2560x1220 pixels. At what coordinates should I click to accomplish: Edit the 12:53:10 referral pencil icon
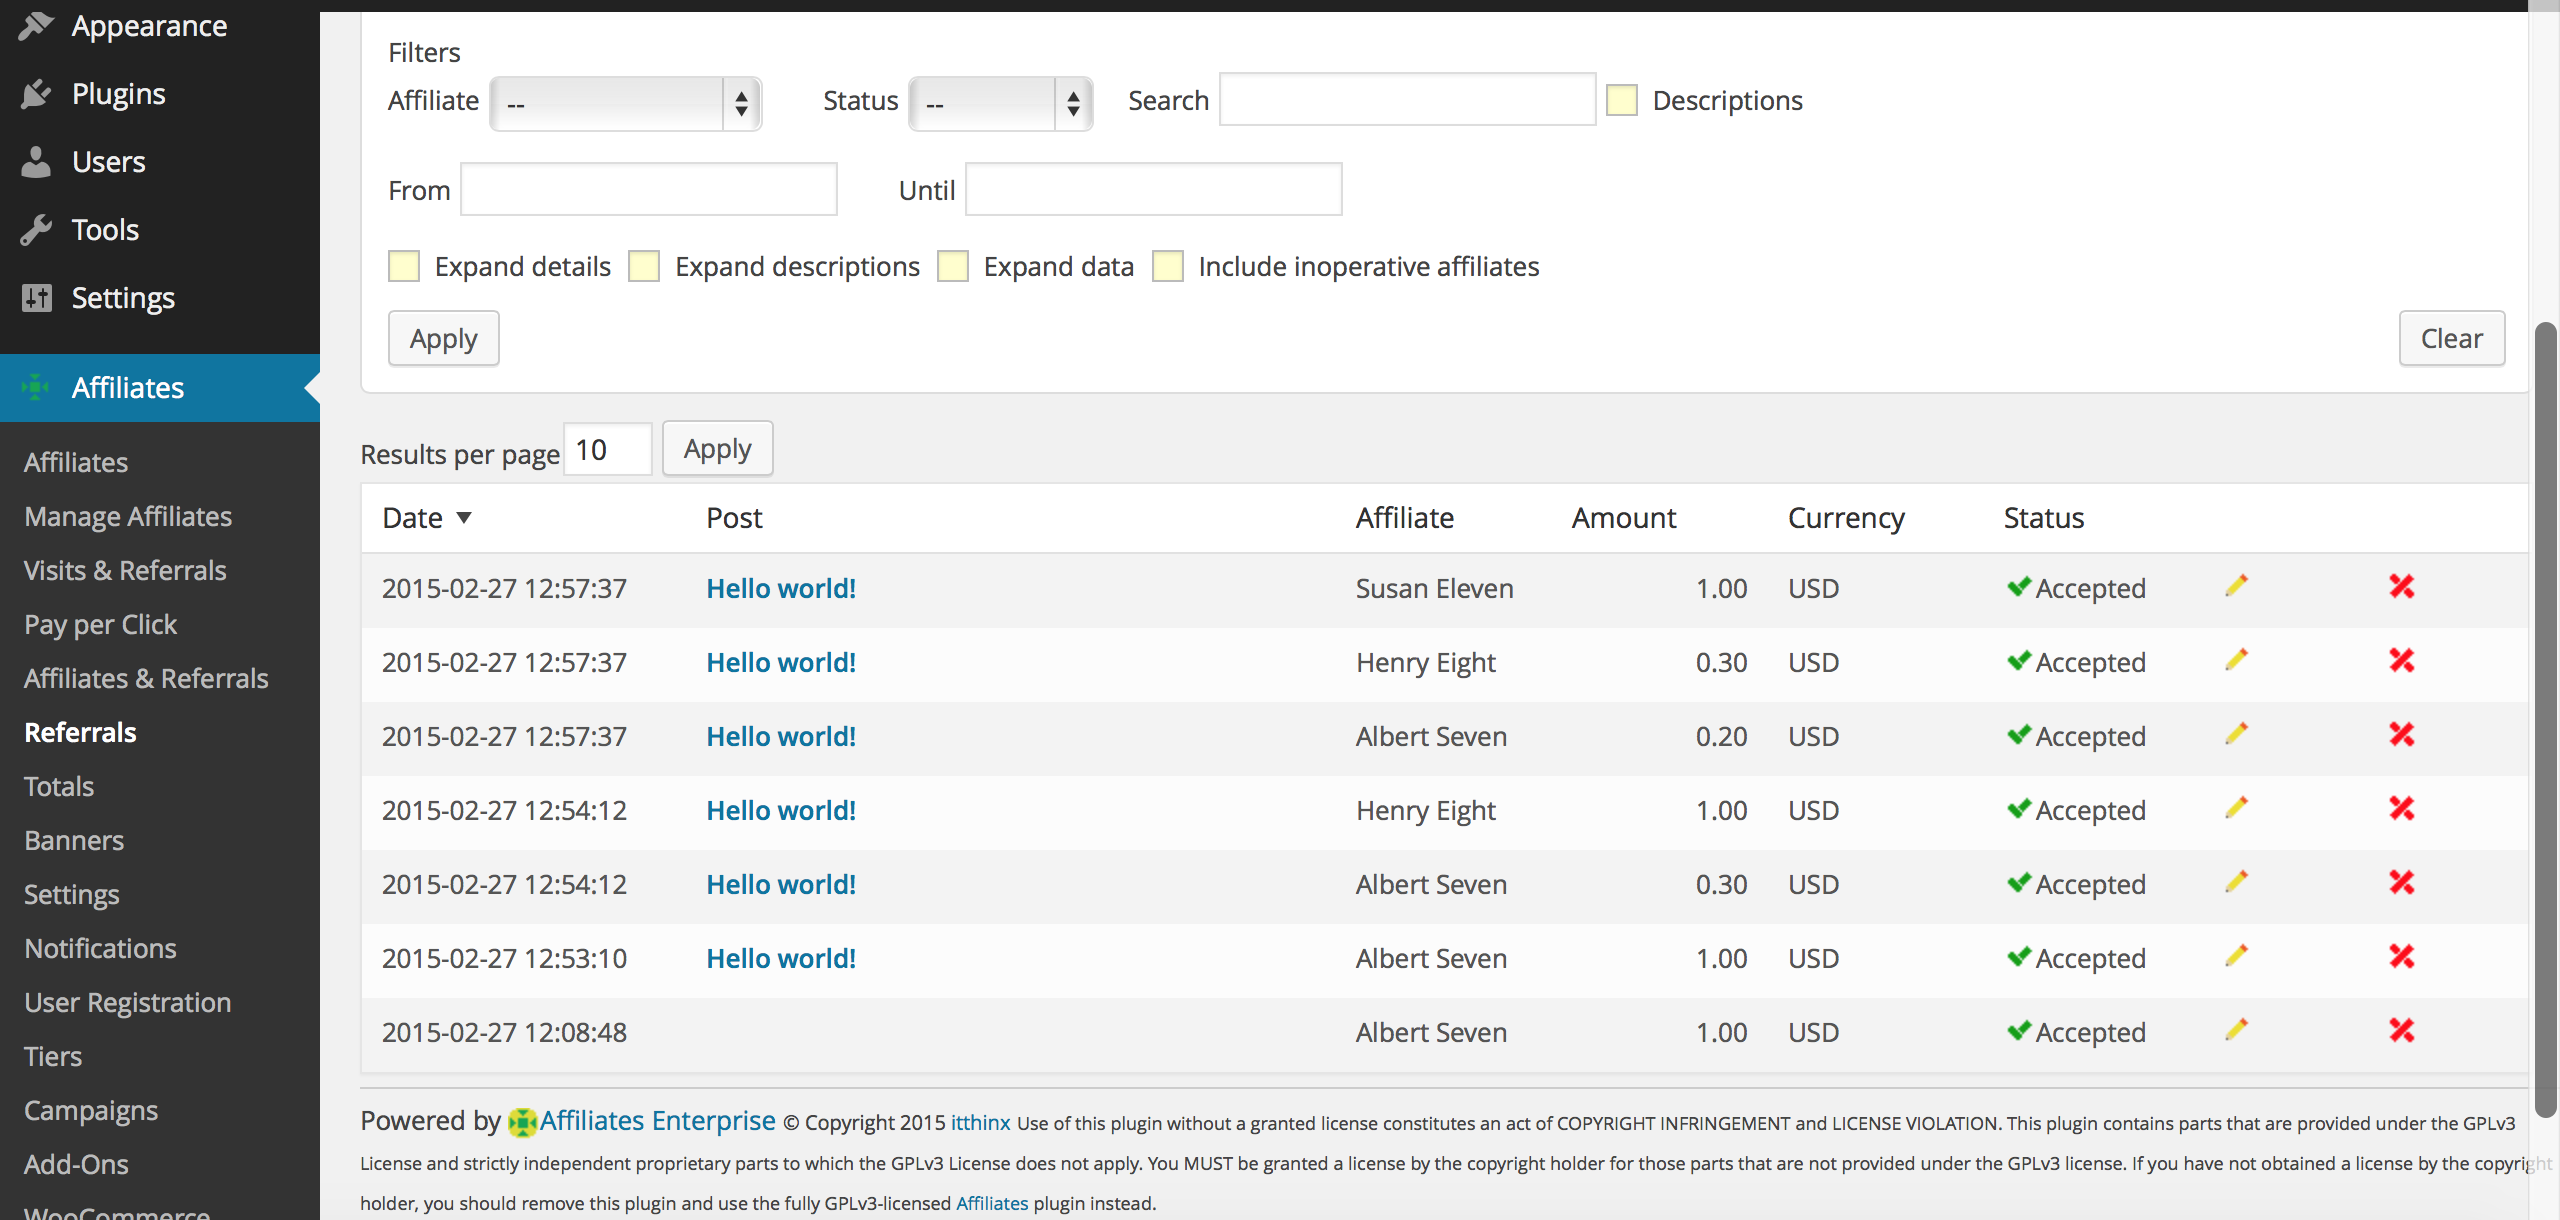2237,957
